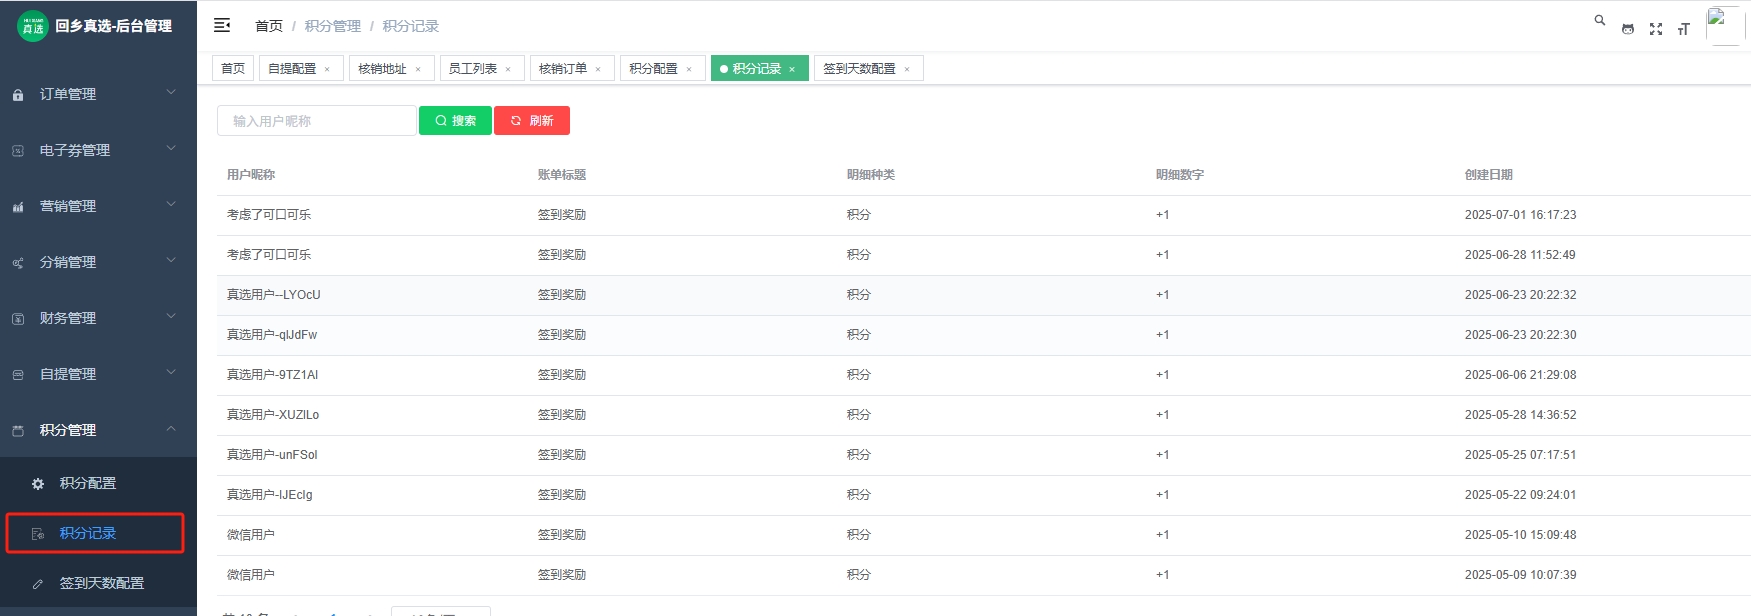Viewport: 1751px width, 616px height.
Task: Enter fullscreen using the expand arrows icon
Action: pos(1656,29)
